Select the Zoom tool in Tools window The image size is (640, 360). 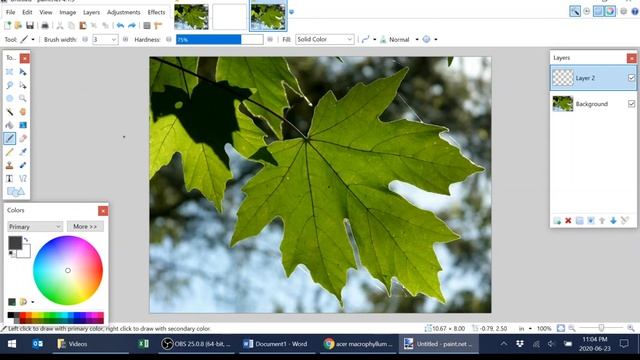point(23,98)
